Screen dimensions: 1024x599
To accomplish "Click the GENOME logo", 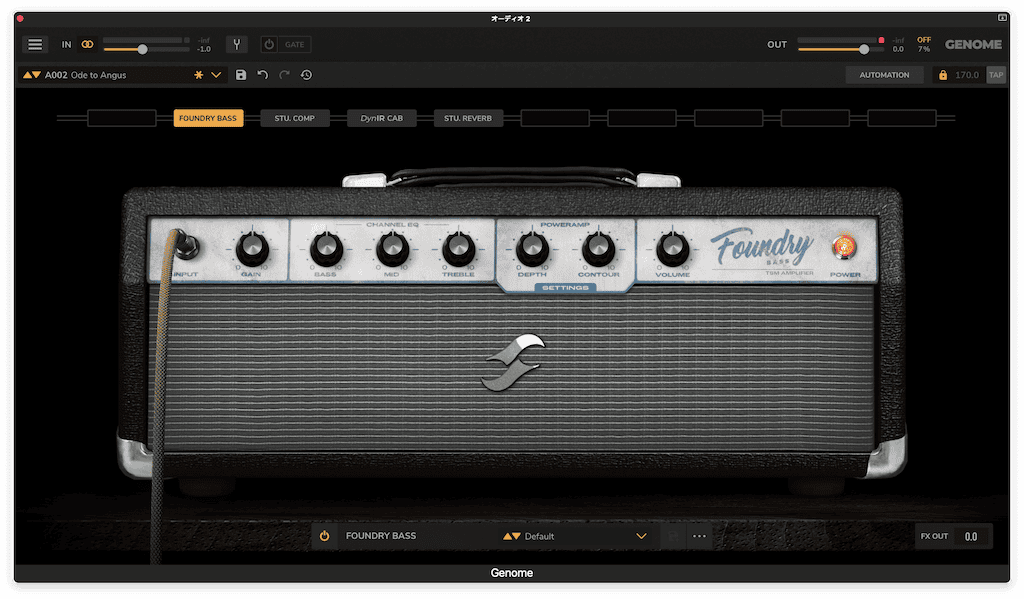I will coord(973,44).
